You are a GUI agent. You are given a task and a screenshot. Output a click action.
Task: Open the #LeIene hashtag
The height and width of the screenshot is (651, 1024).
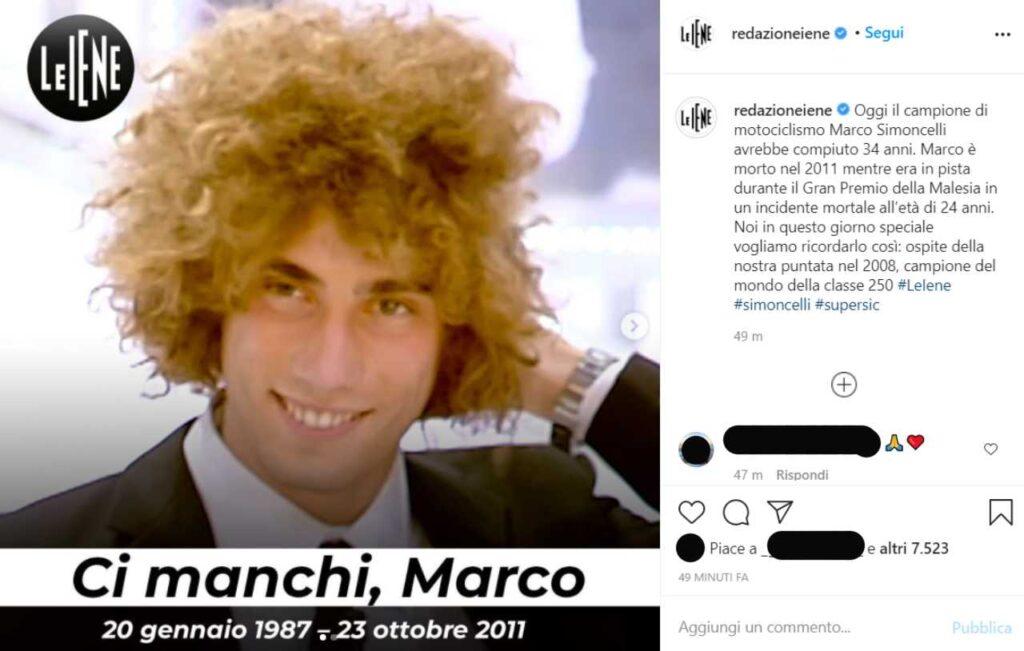click(924, 285)
